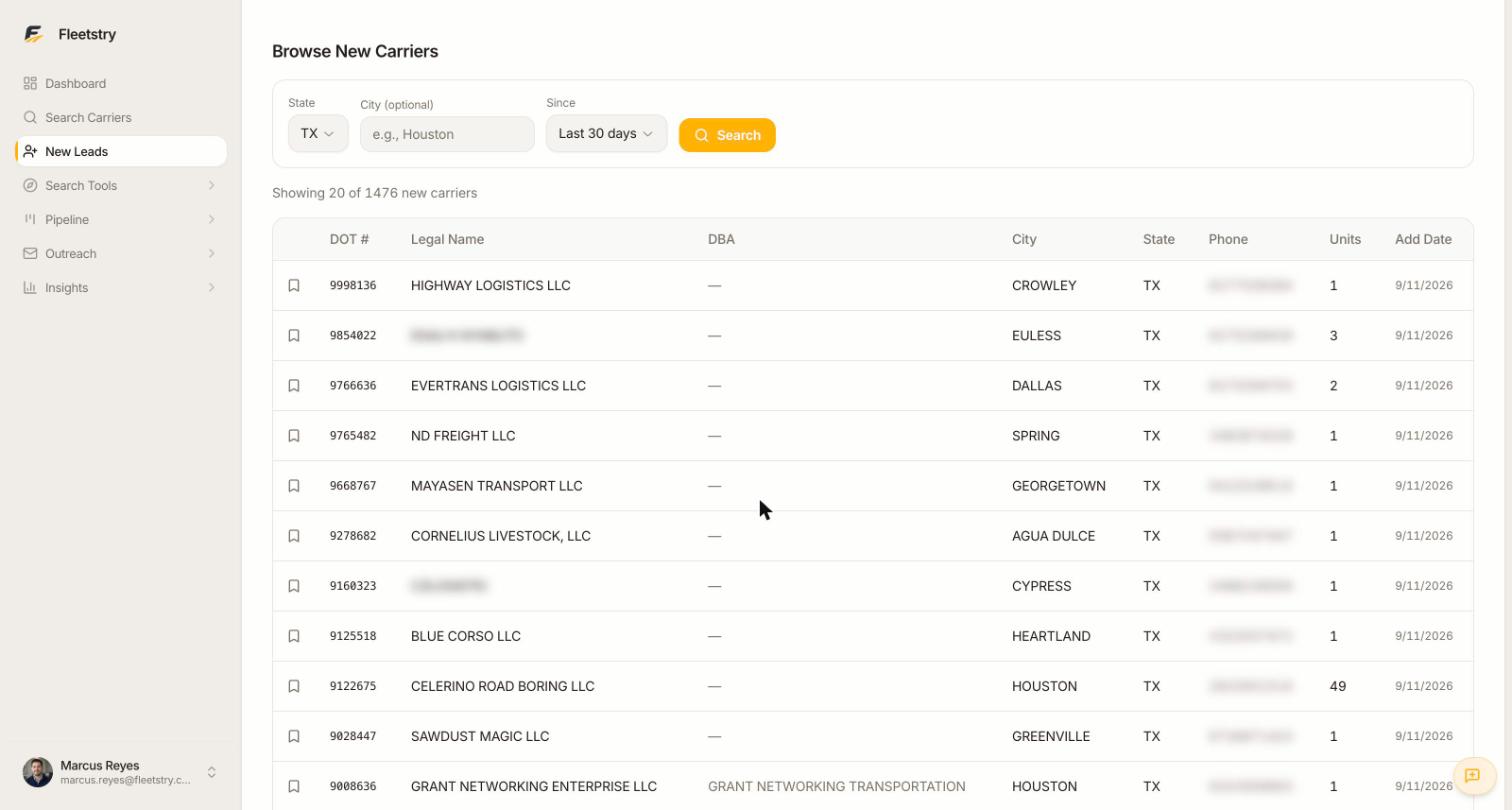Viewport: 1512px width, 810px height.
Task: Select GRANT NETWORKING TRANSPORTATION DBA text
Action: [x=837, y=786]
